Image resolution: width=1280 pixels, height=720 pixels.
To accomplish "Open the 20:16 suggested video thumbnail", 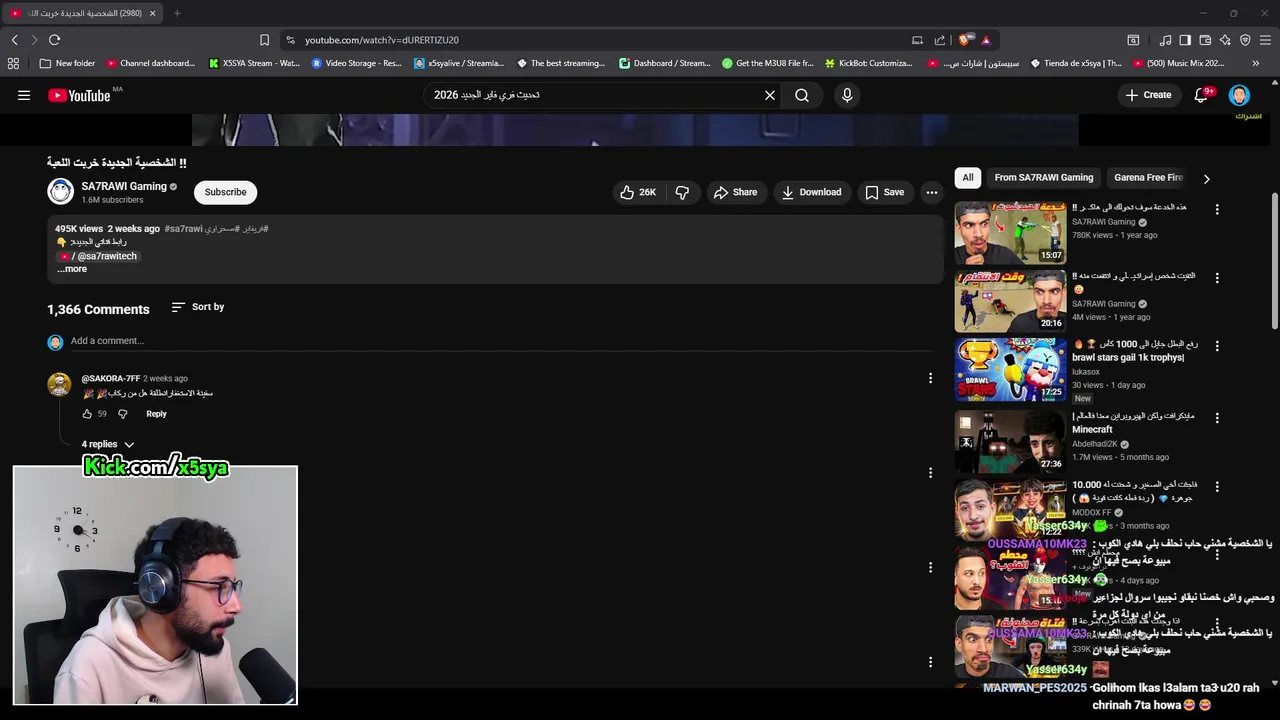I will pyautogui.click(x=1010, y=301).
